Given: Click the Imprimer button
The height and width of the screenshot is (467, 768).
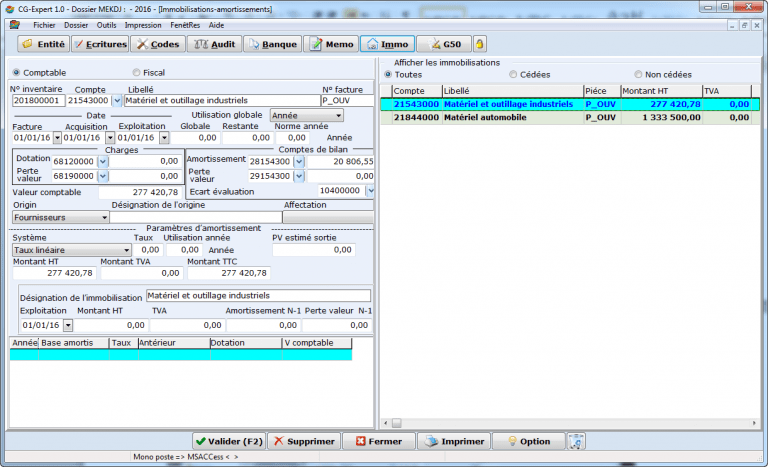Looking at the screenshot, I should tap(454, 442).
